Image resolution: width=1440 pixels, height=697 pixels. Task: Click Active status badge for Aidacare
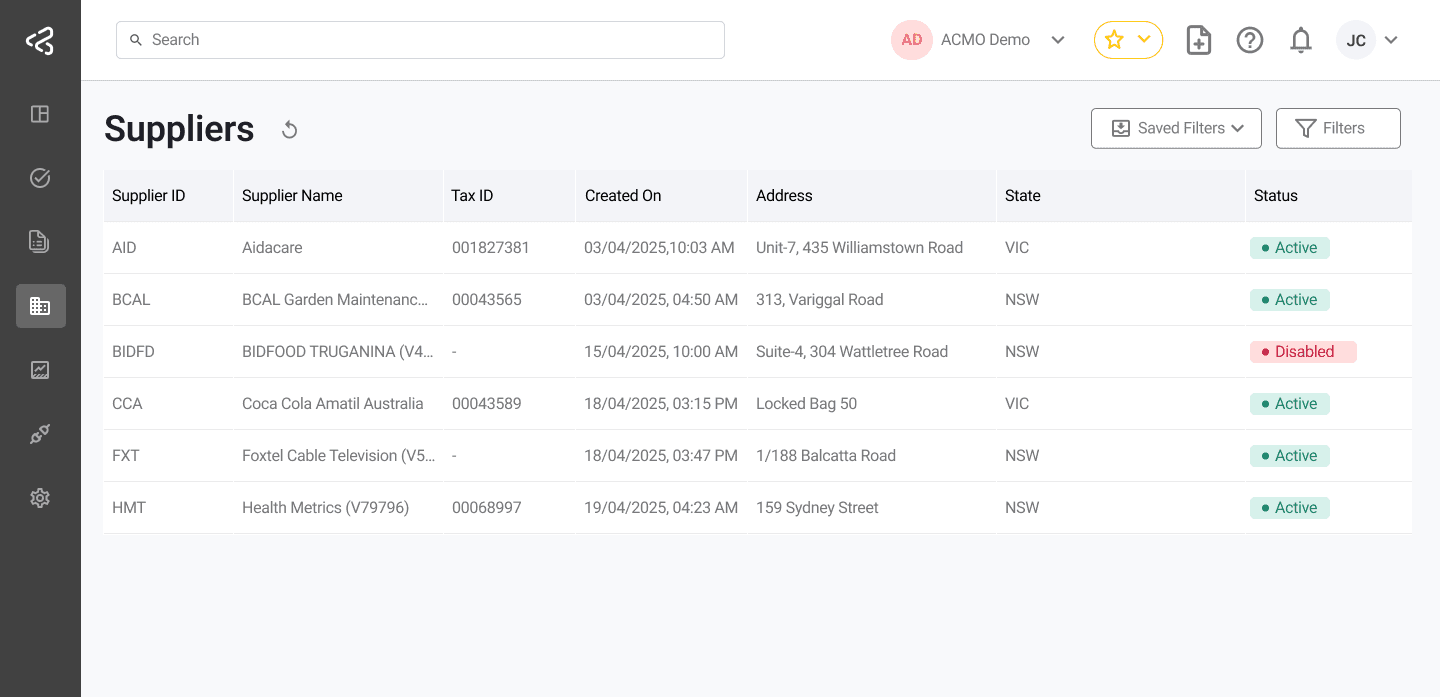click(1290, 248)
